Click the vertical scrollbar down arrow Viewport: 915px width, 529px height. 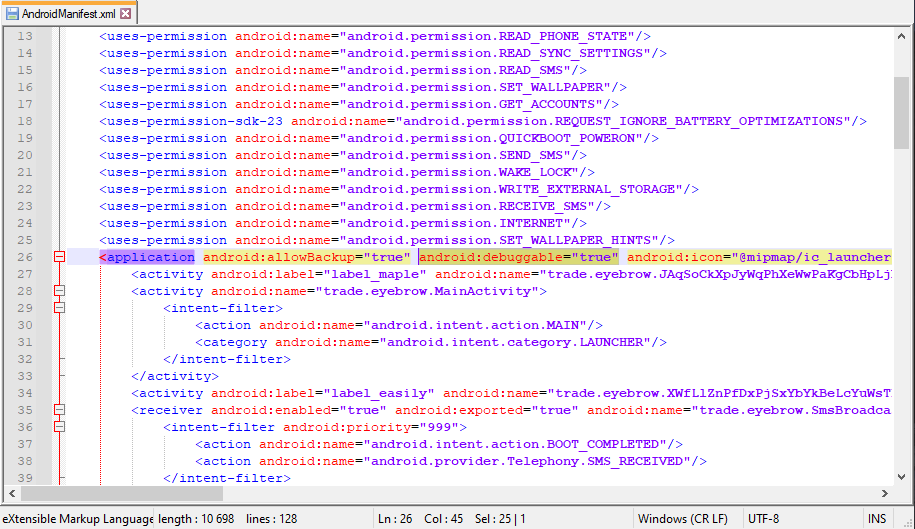coord(901,477)
